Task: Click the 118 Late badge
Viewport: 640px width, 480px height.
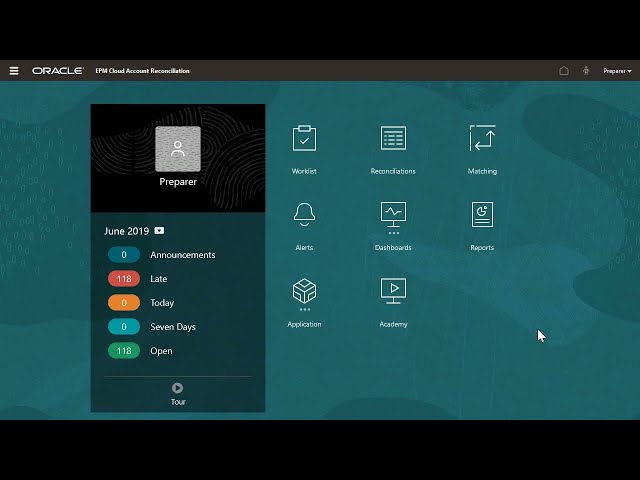Action: [x=124, y=279]
